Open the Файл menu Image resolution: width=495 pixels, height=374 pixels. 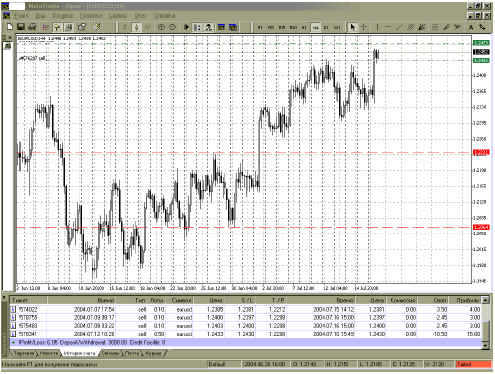click(x=20, y=16)
